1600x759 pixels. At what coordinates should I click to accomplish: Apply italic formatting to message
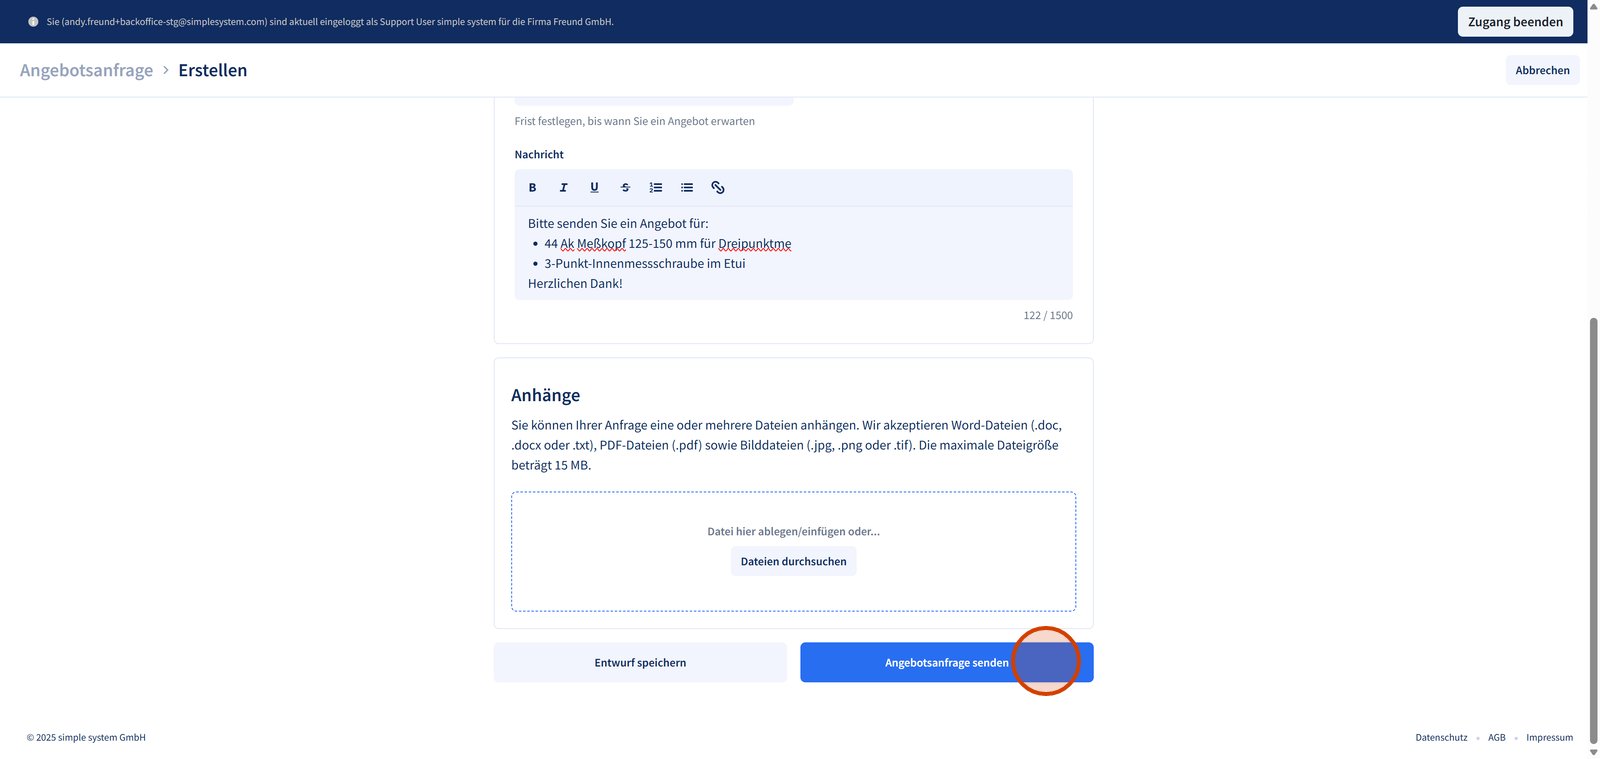click(563, 187)
